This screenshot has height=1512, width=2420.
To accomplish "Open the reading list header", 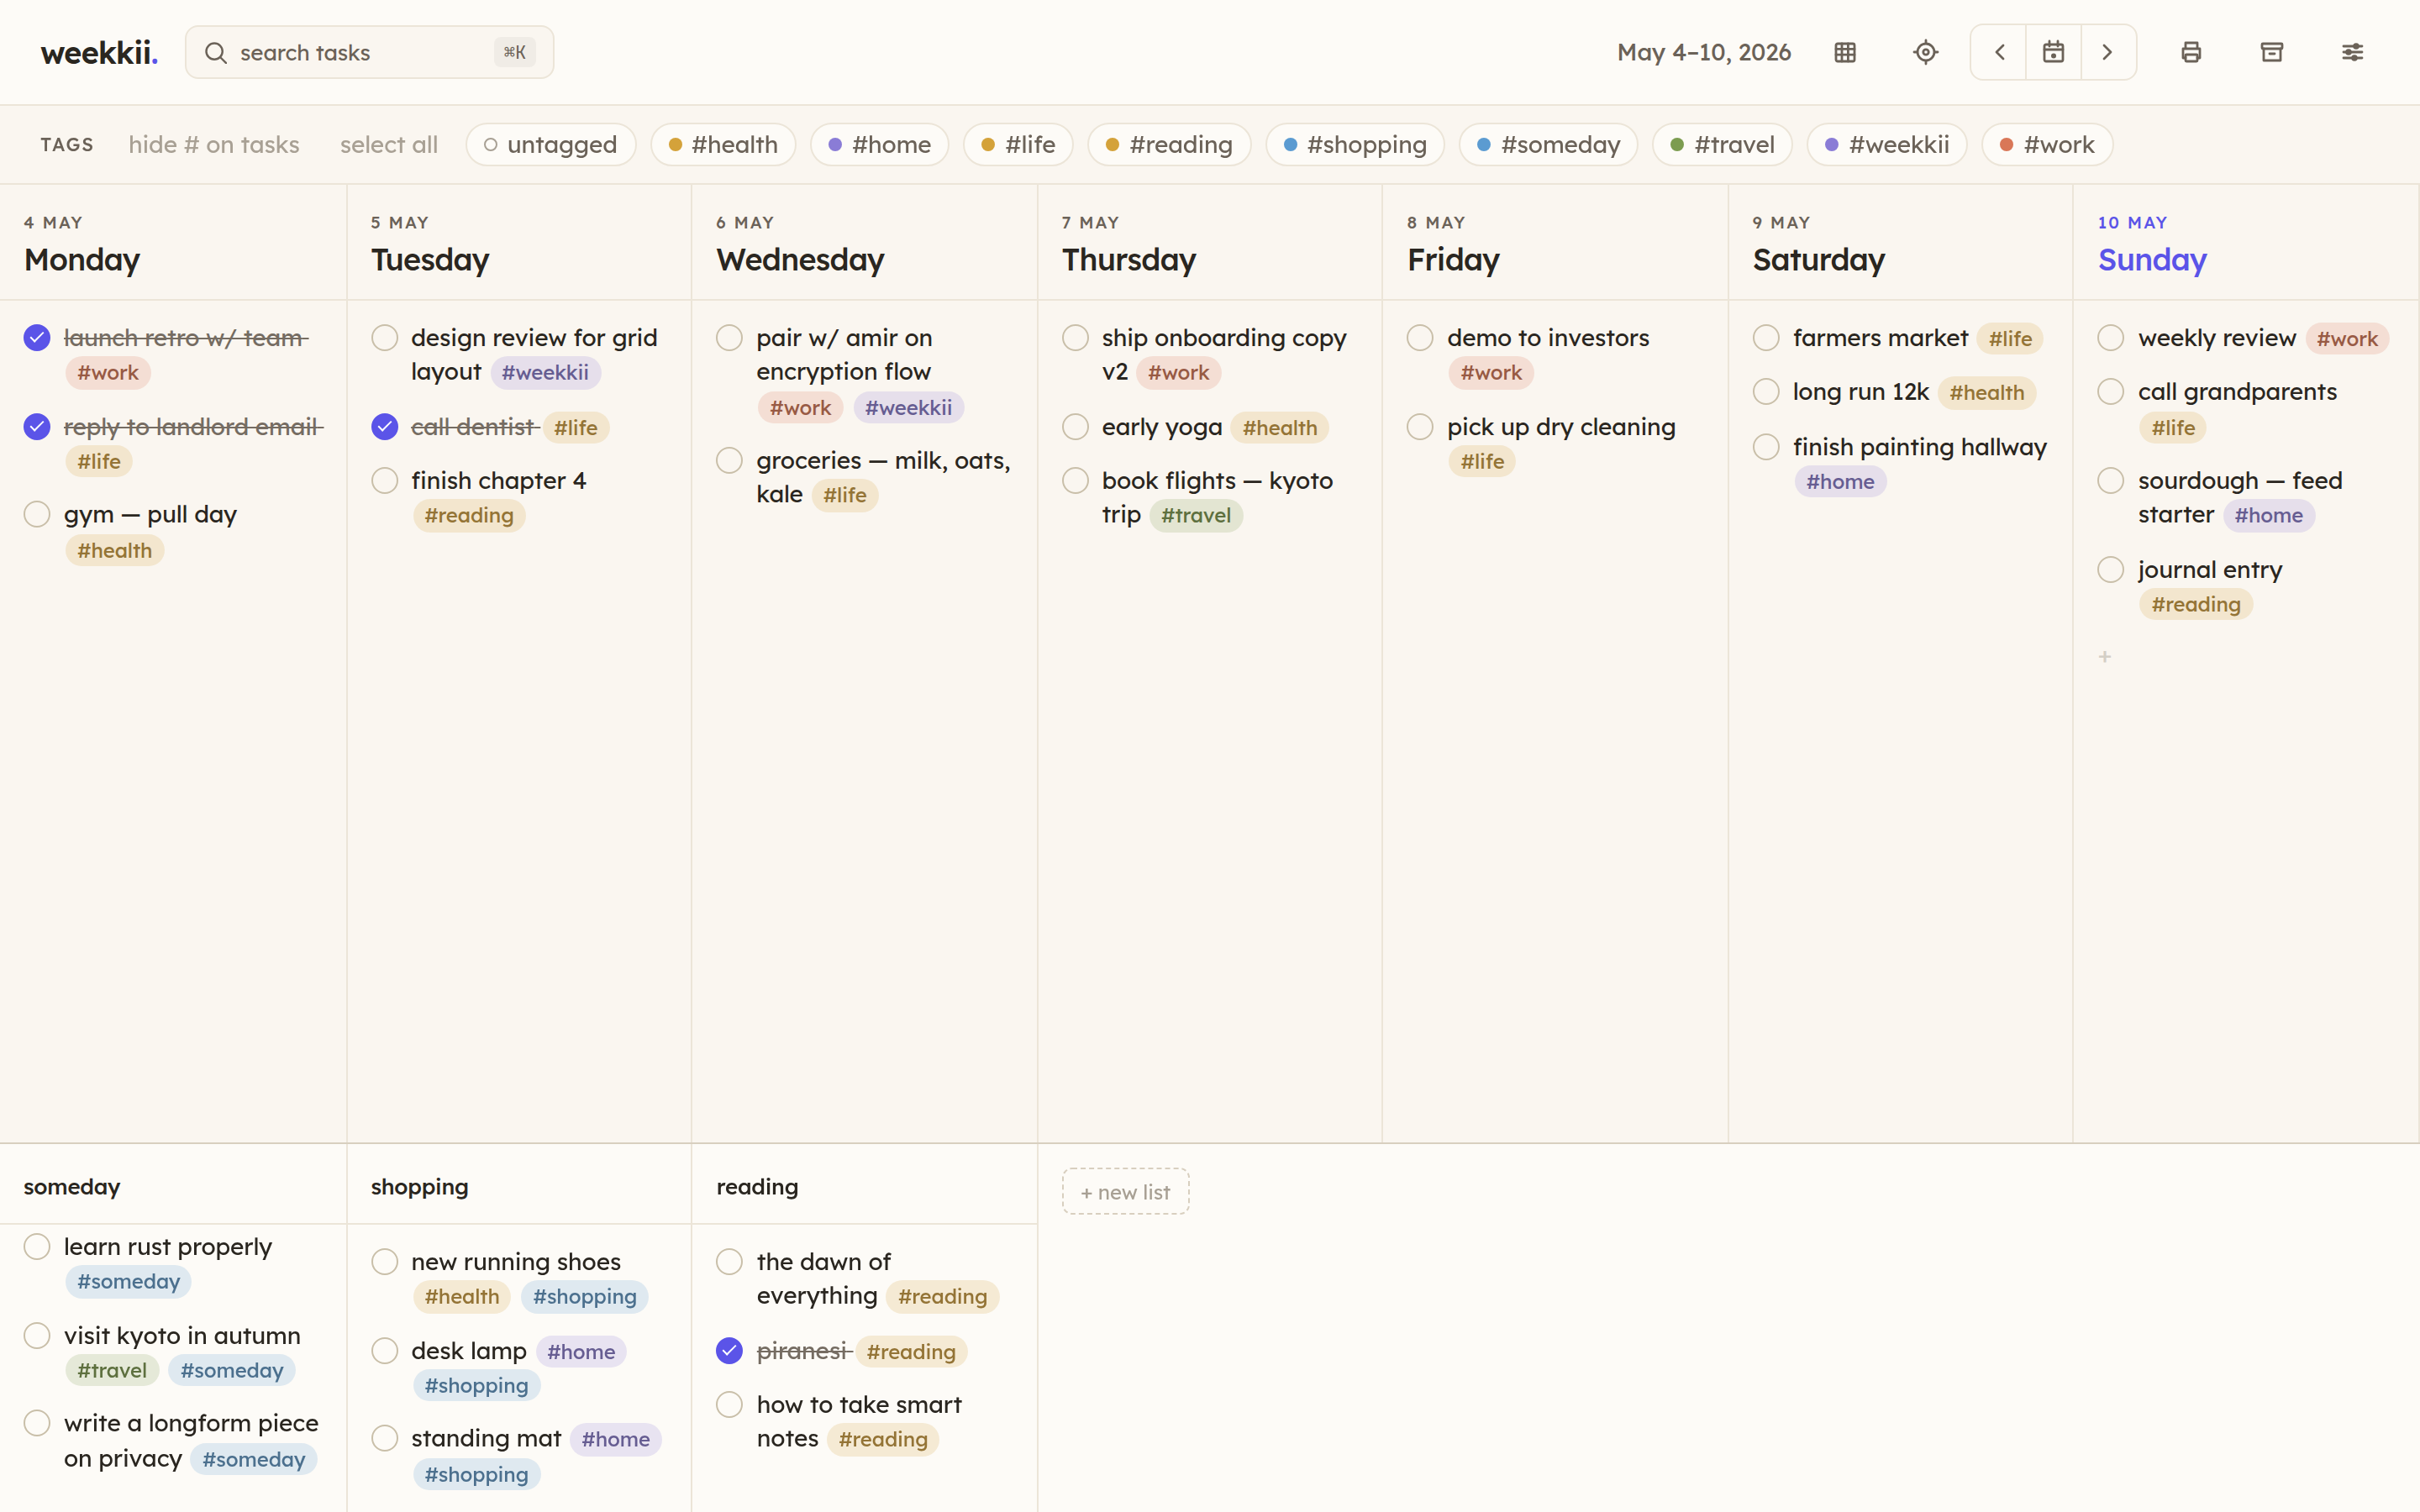I will (757, 1187).
